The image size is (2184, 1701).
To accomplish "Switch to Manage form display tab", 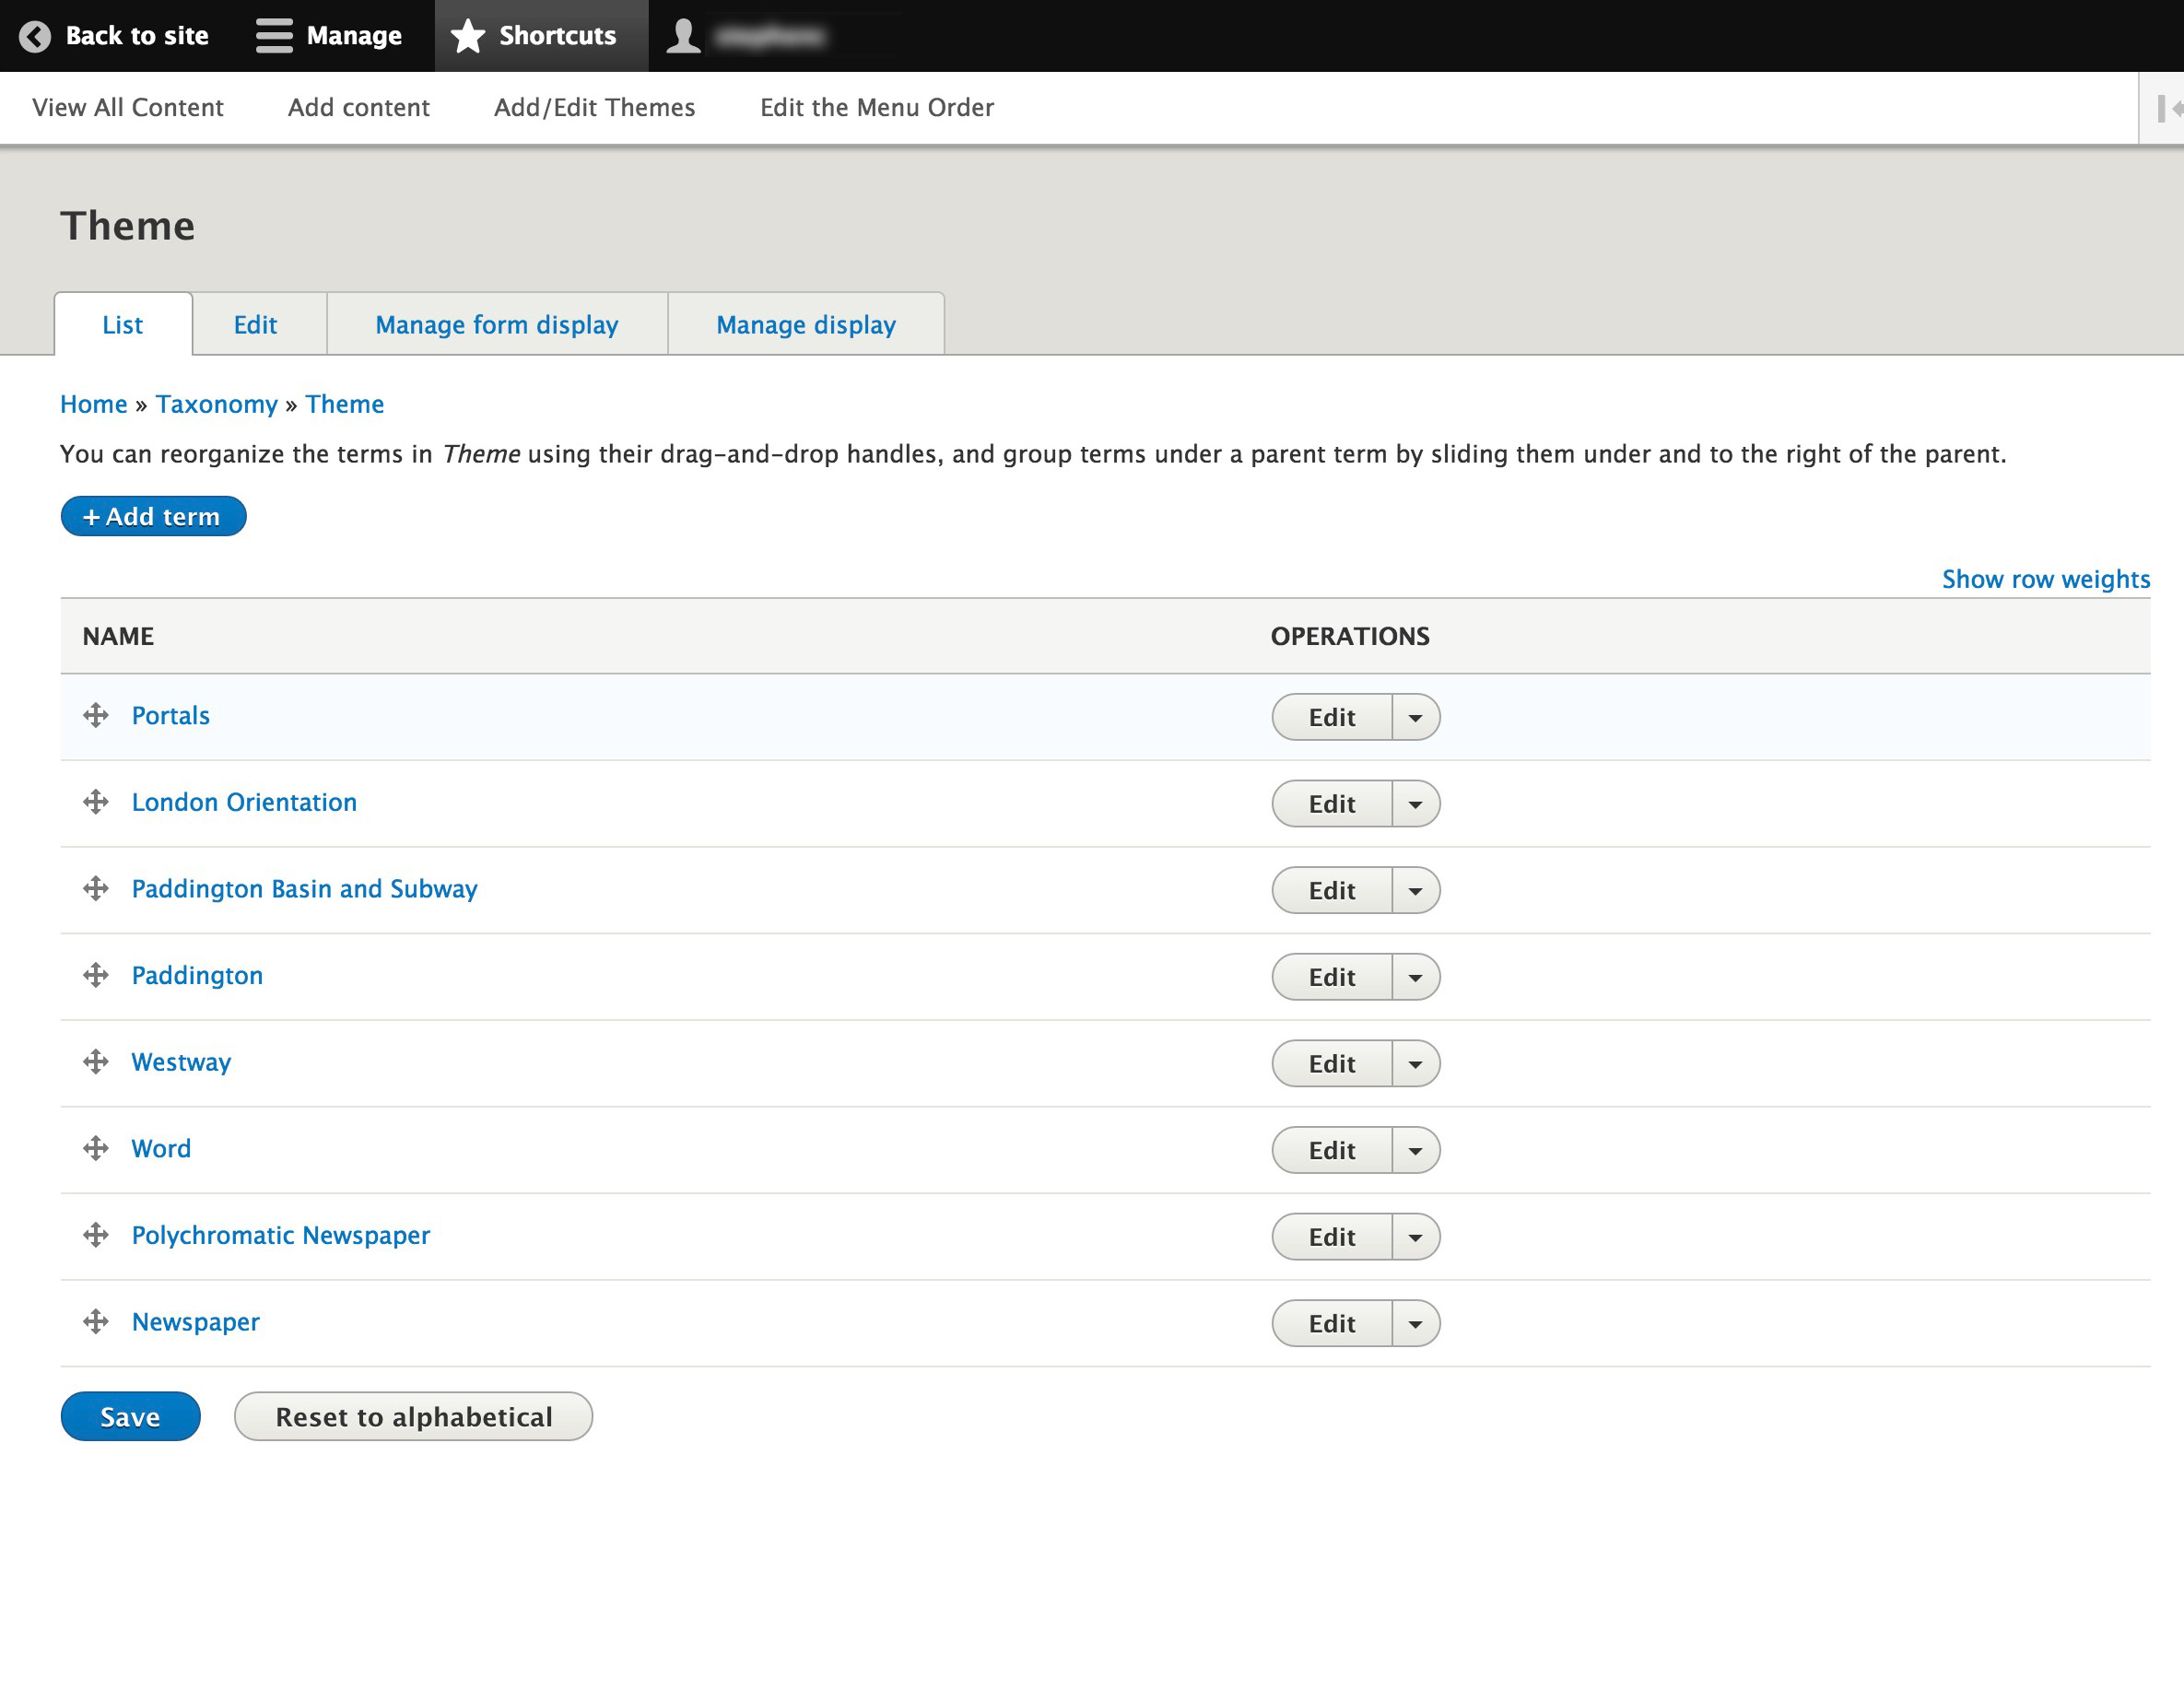I will [496, 325].
